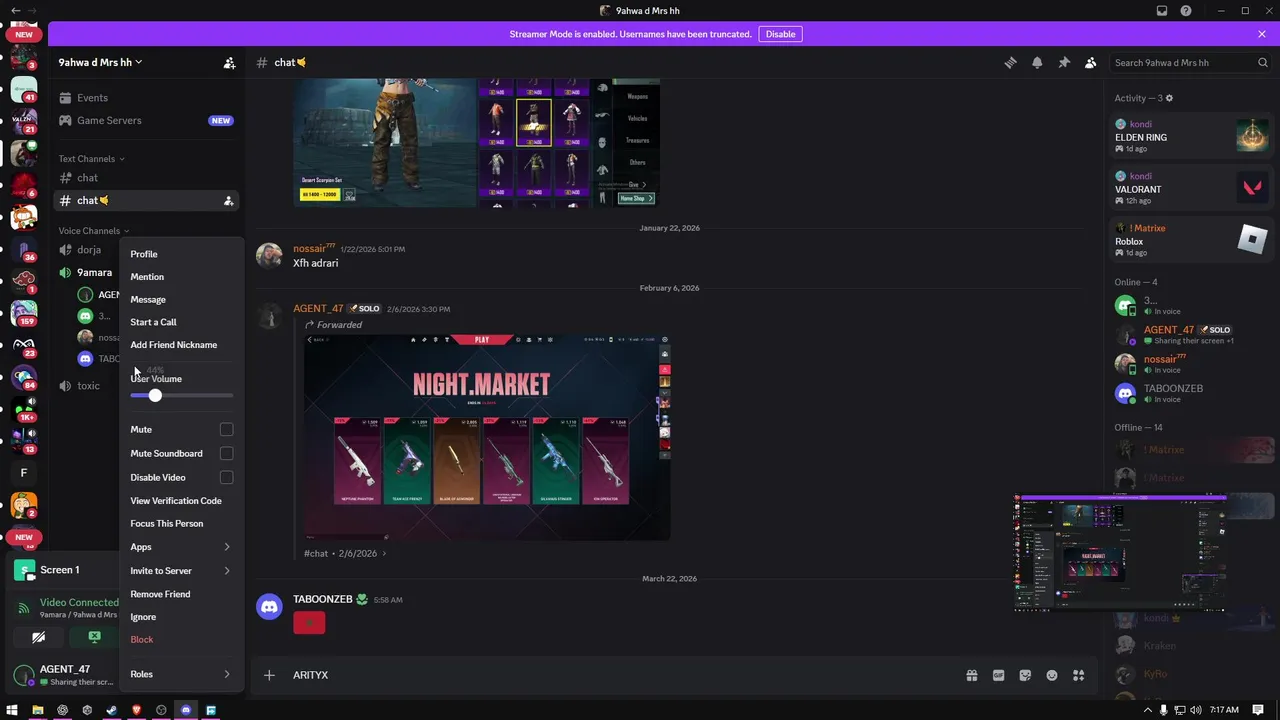
Task: Toggle camera button in voice panel
Action: click(x=38, y=637)
